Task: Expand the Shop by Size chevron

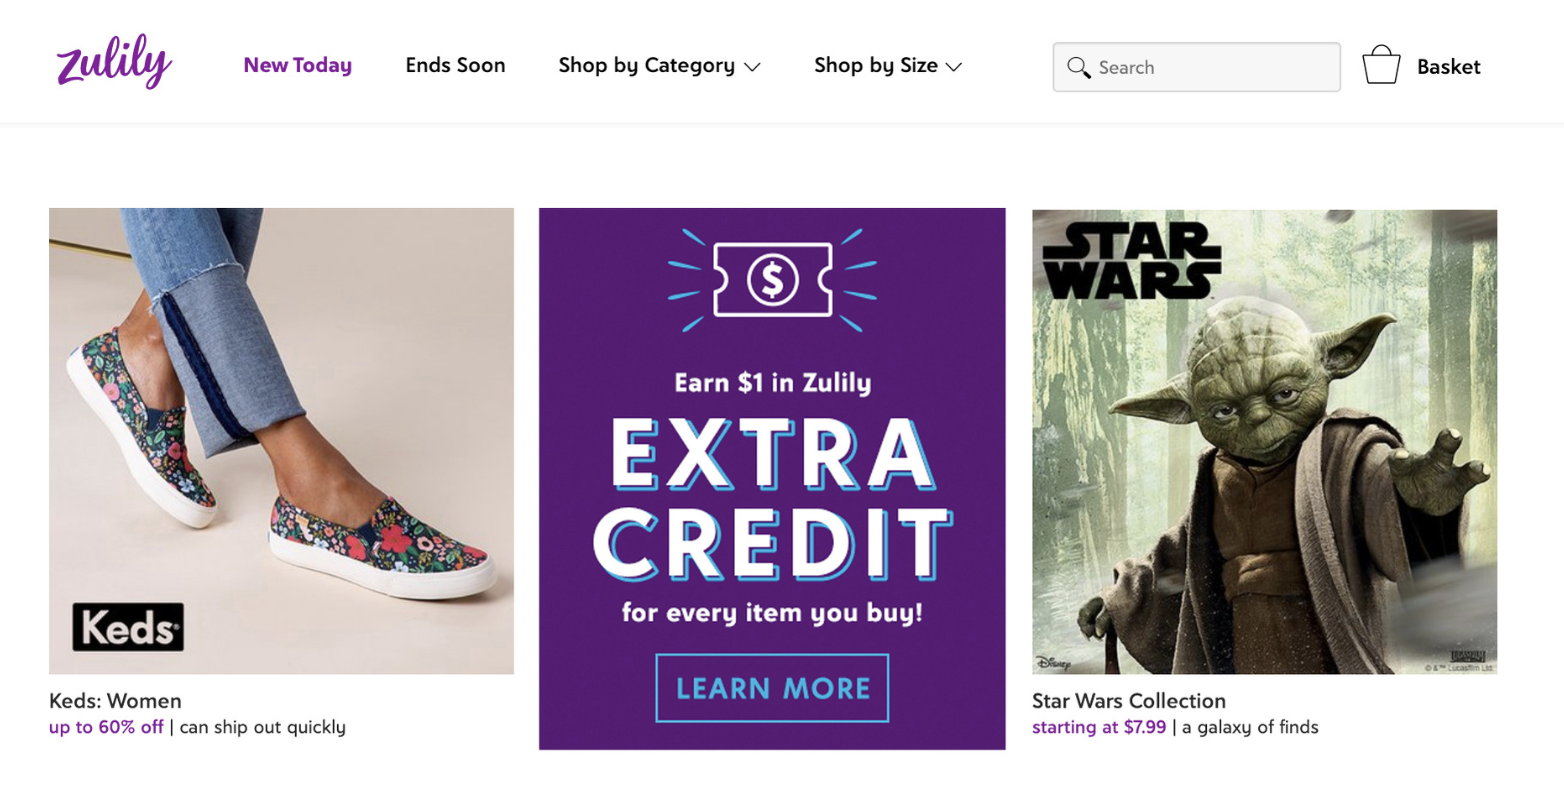Action: pos(954,67)
